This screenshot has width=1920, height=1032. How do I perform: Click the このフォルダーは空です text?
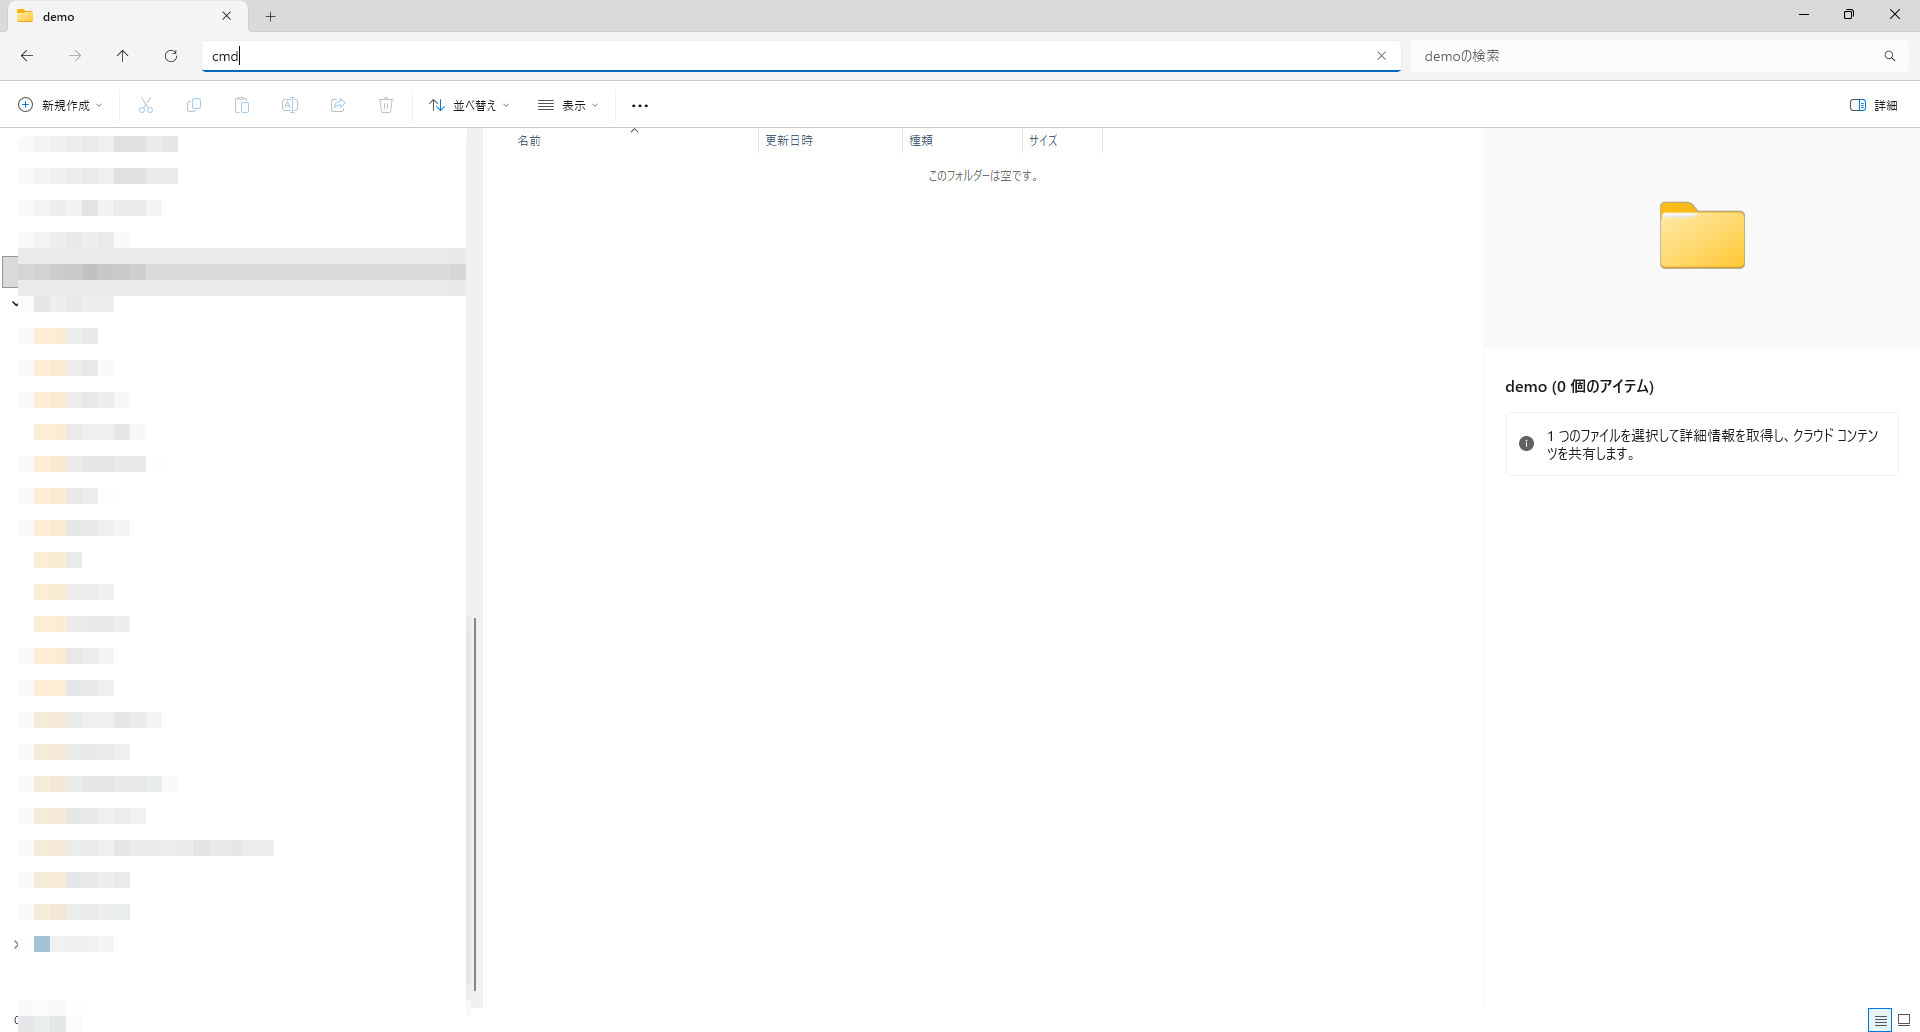click(x=984, y=176)
